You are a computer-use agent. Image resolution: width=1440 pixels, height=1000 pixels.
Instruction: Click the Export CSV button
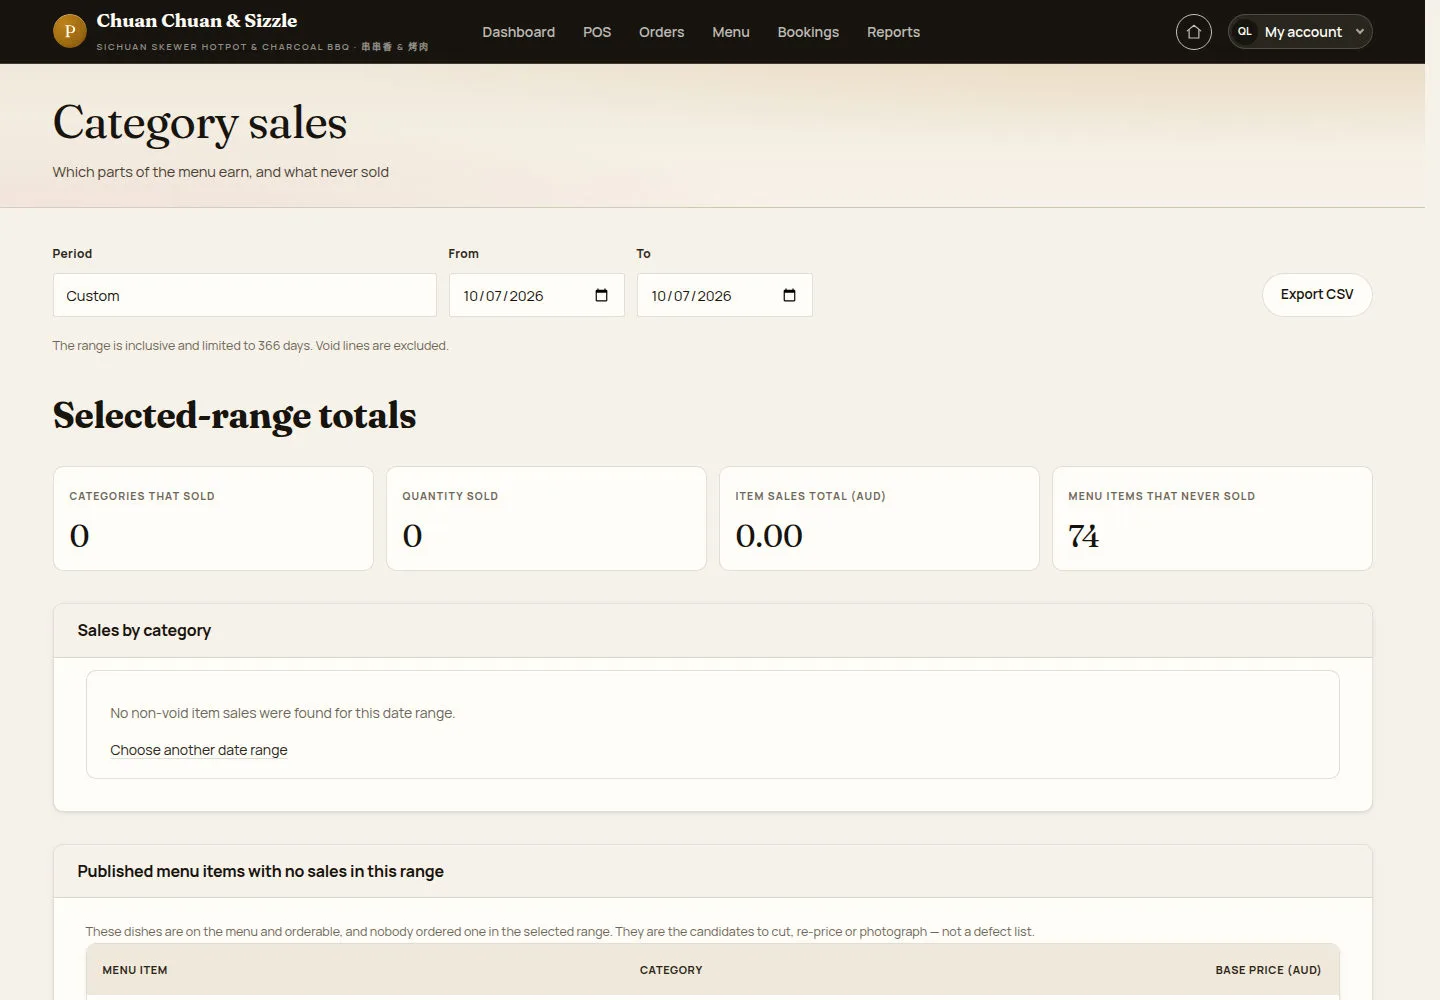[x=1317, y=295]
